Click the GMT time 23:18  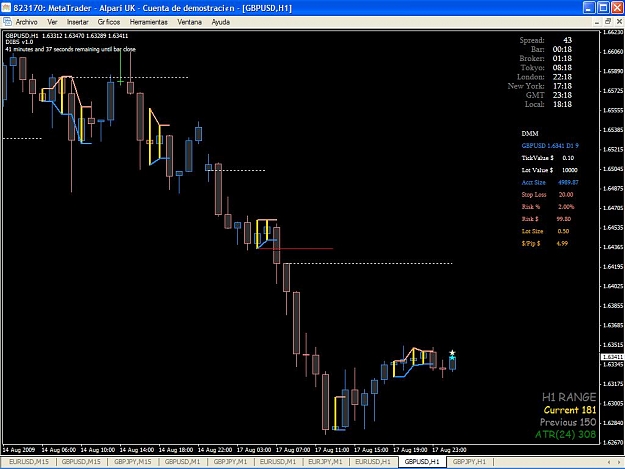click(562, 95)
